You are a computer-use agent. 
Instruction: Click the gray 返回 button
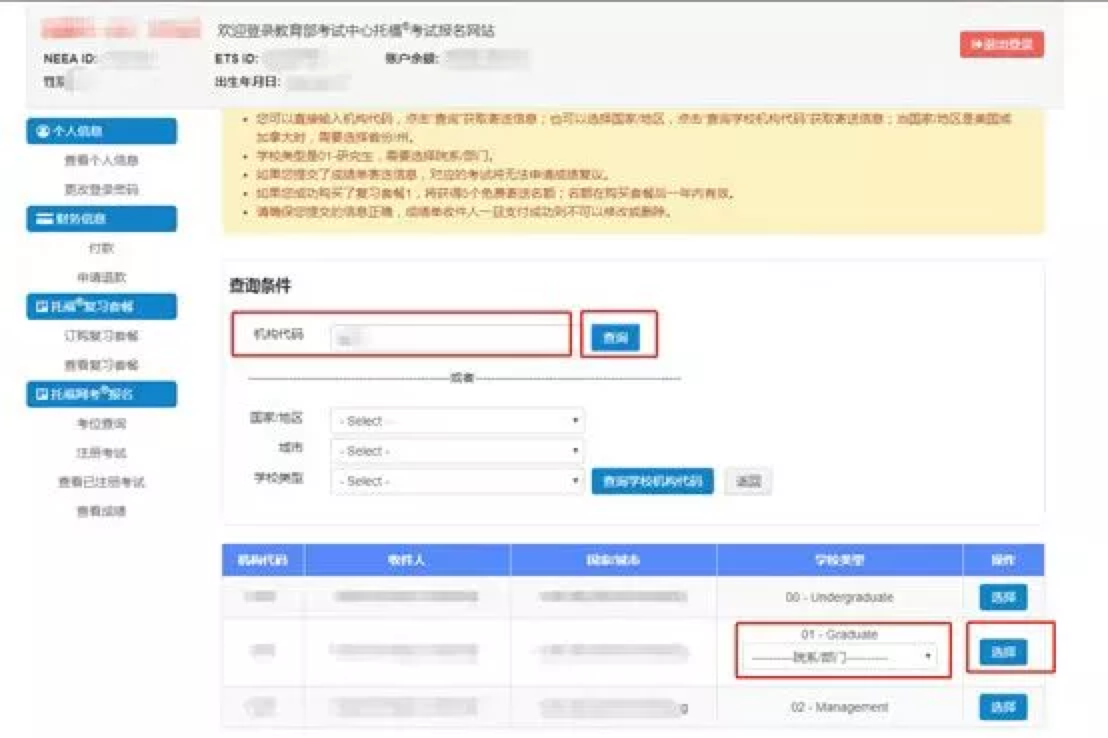click(x=748, y=481)
